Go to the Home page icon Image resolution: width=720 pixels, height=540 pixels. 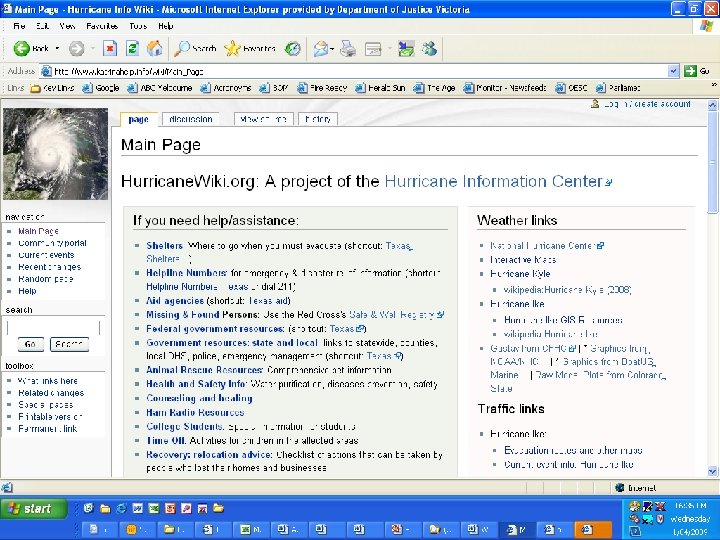coord(155,48)
